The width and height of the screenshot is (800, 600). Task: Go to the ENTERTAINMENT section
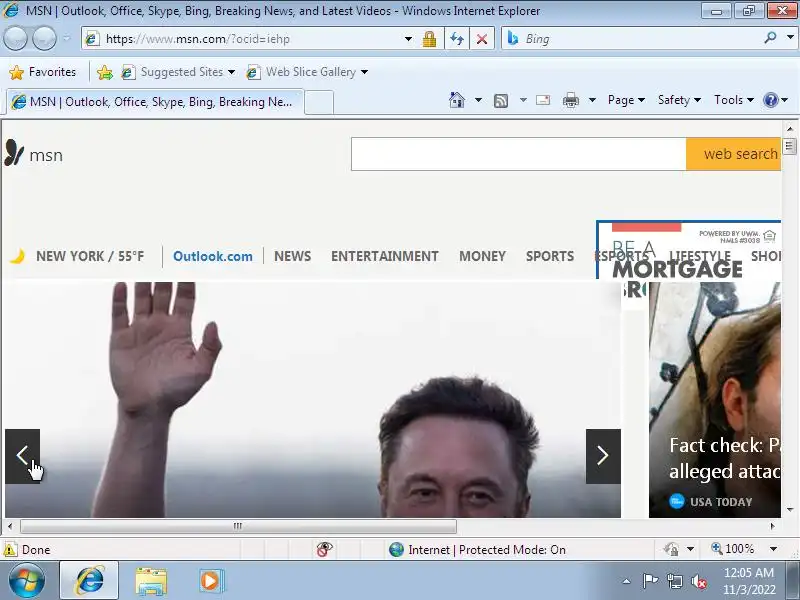385,256
